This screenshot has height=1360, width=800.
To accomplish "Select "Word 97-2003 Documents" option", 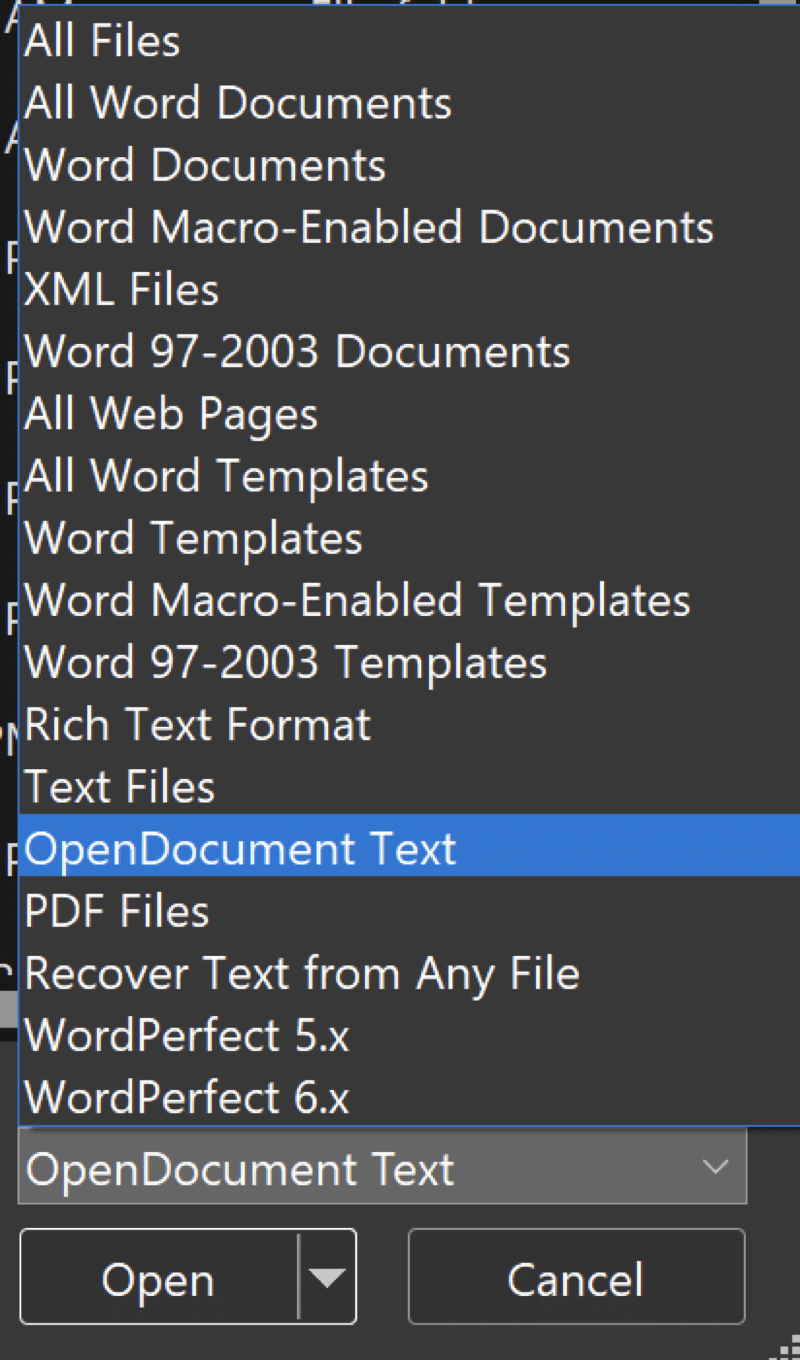I will pyautogui.click(x=297, y=351).
